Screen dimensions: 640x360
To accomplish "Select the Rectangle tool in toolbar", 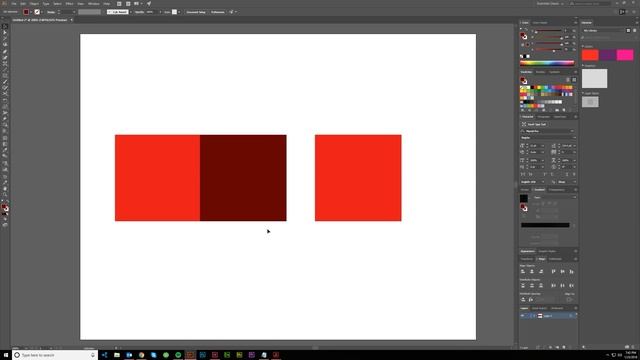I will click(5, 76).
